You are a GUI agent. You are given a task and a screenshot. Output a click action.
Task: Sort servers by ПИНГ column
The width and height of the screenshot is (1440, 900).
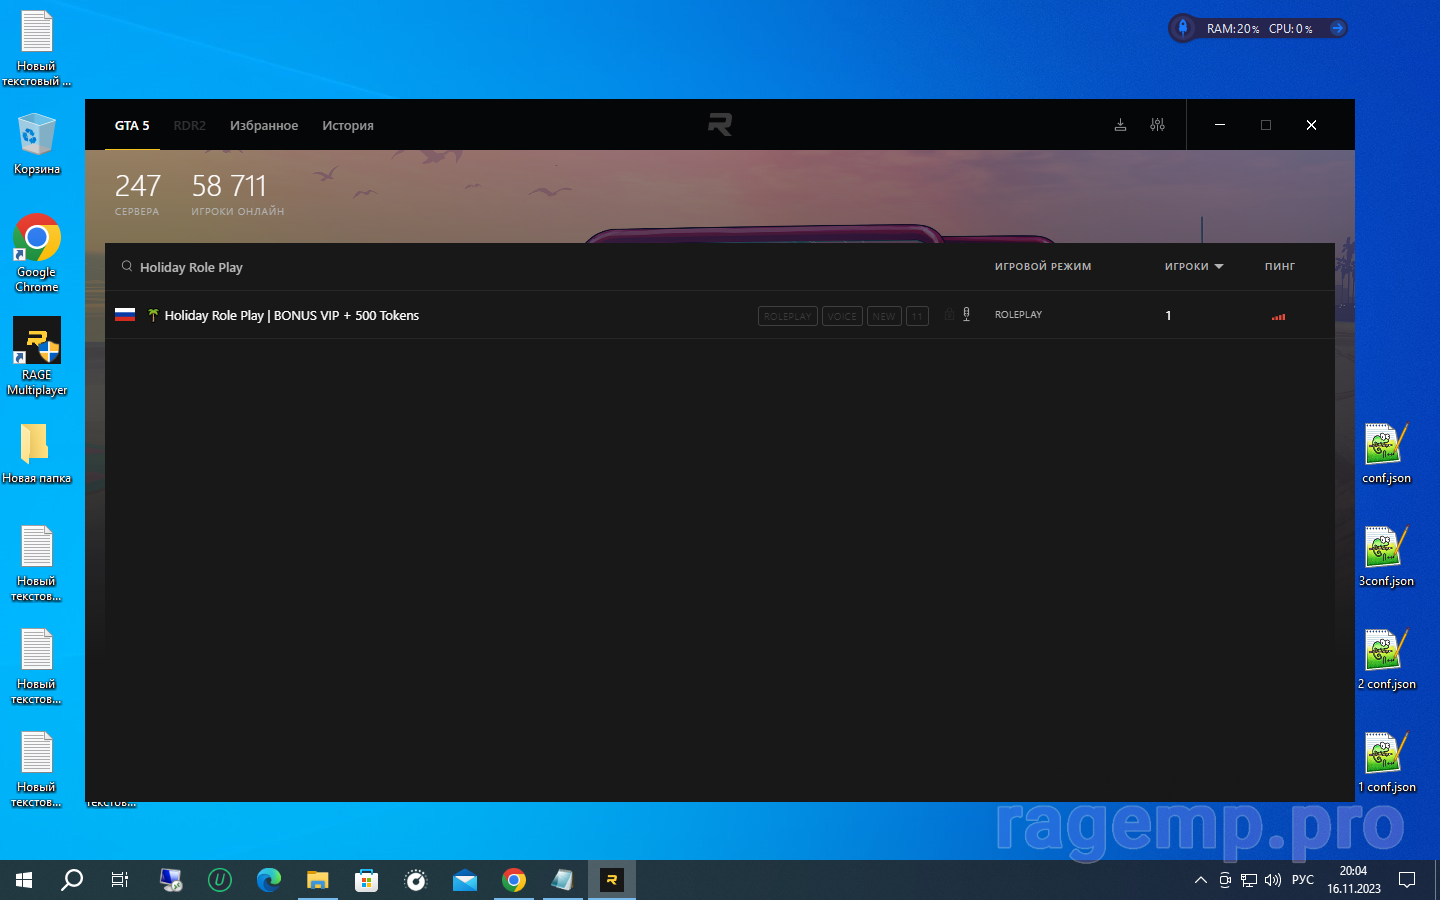[1279, 266]
